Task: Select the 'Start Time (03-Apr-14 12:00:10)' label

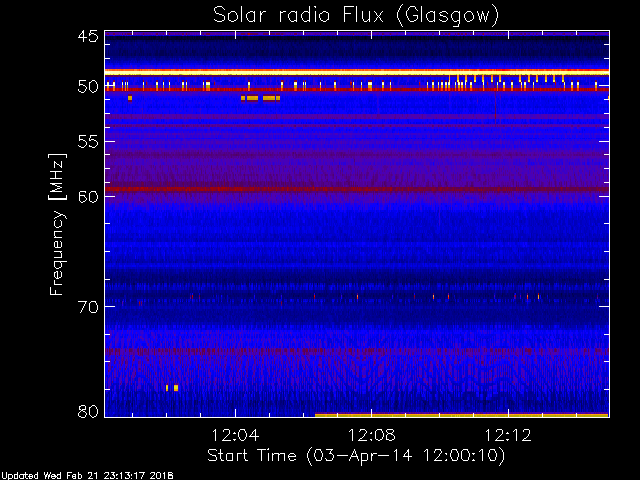Action: pyautogui.click(x=356, y=455)
